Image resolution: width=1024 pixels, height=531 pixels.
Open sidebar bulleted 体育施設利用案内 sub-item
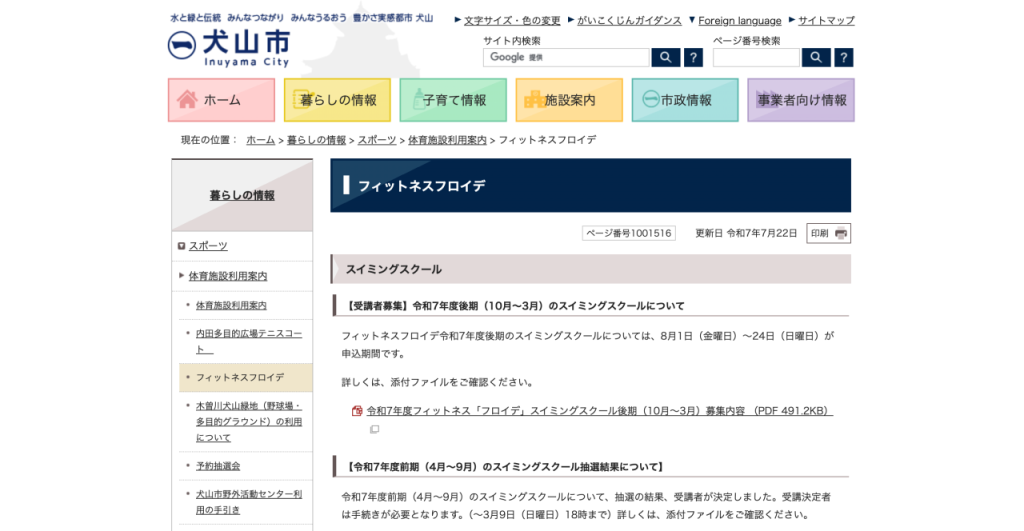tap(231, 305)
